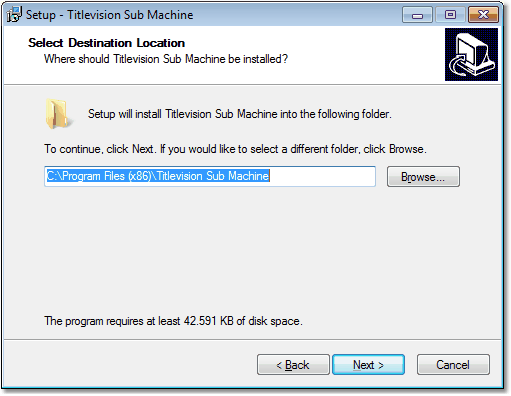Click the disk space requirement text
This screenshot has height=396, width=511.
coord(173,321)
